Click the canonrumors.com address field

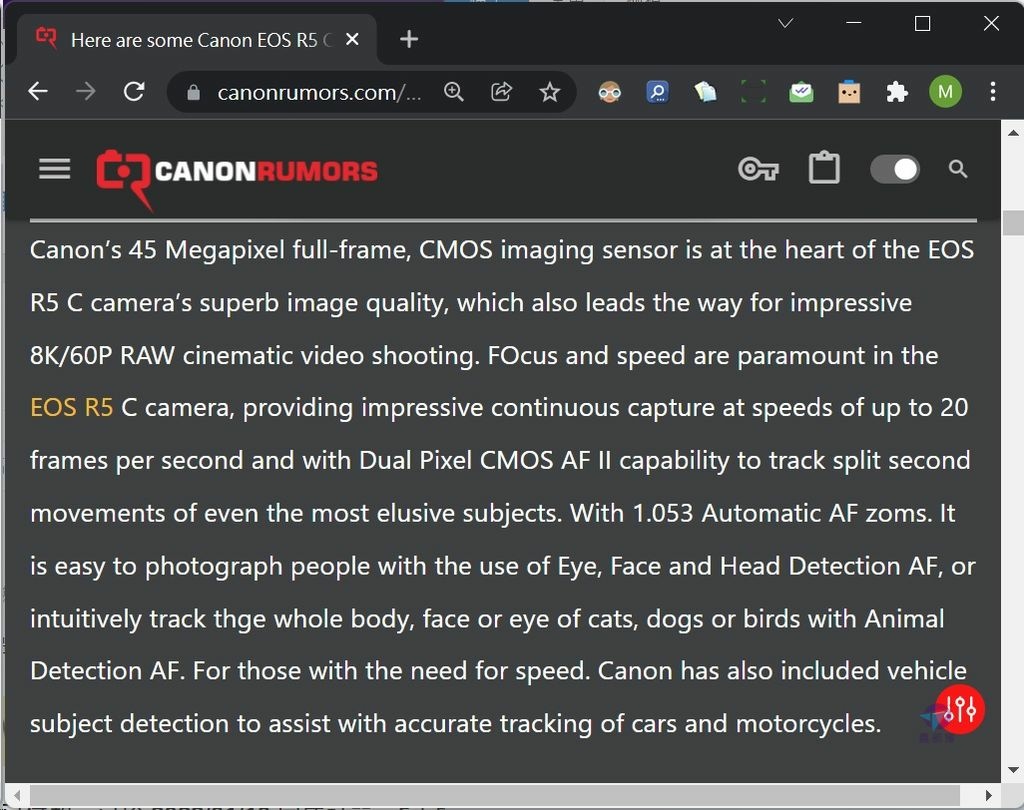point(319,93)
